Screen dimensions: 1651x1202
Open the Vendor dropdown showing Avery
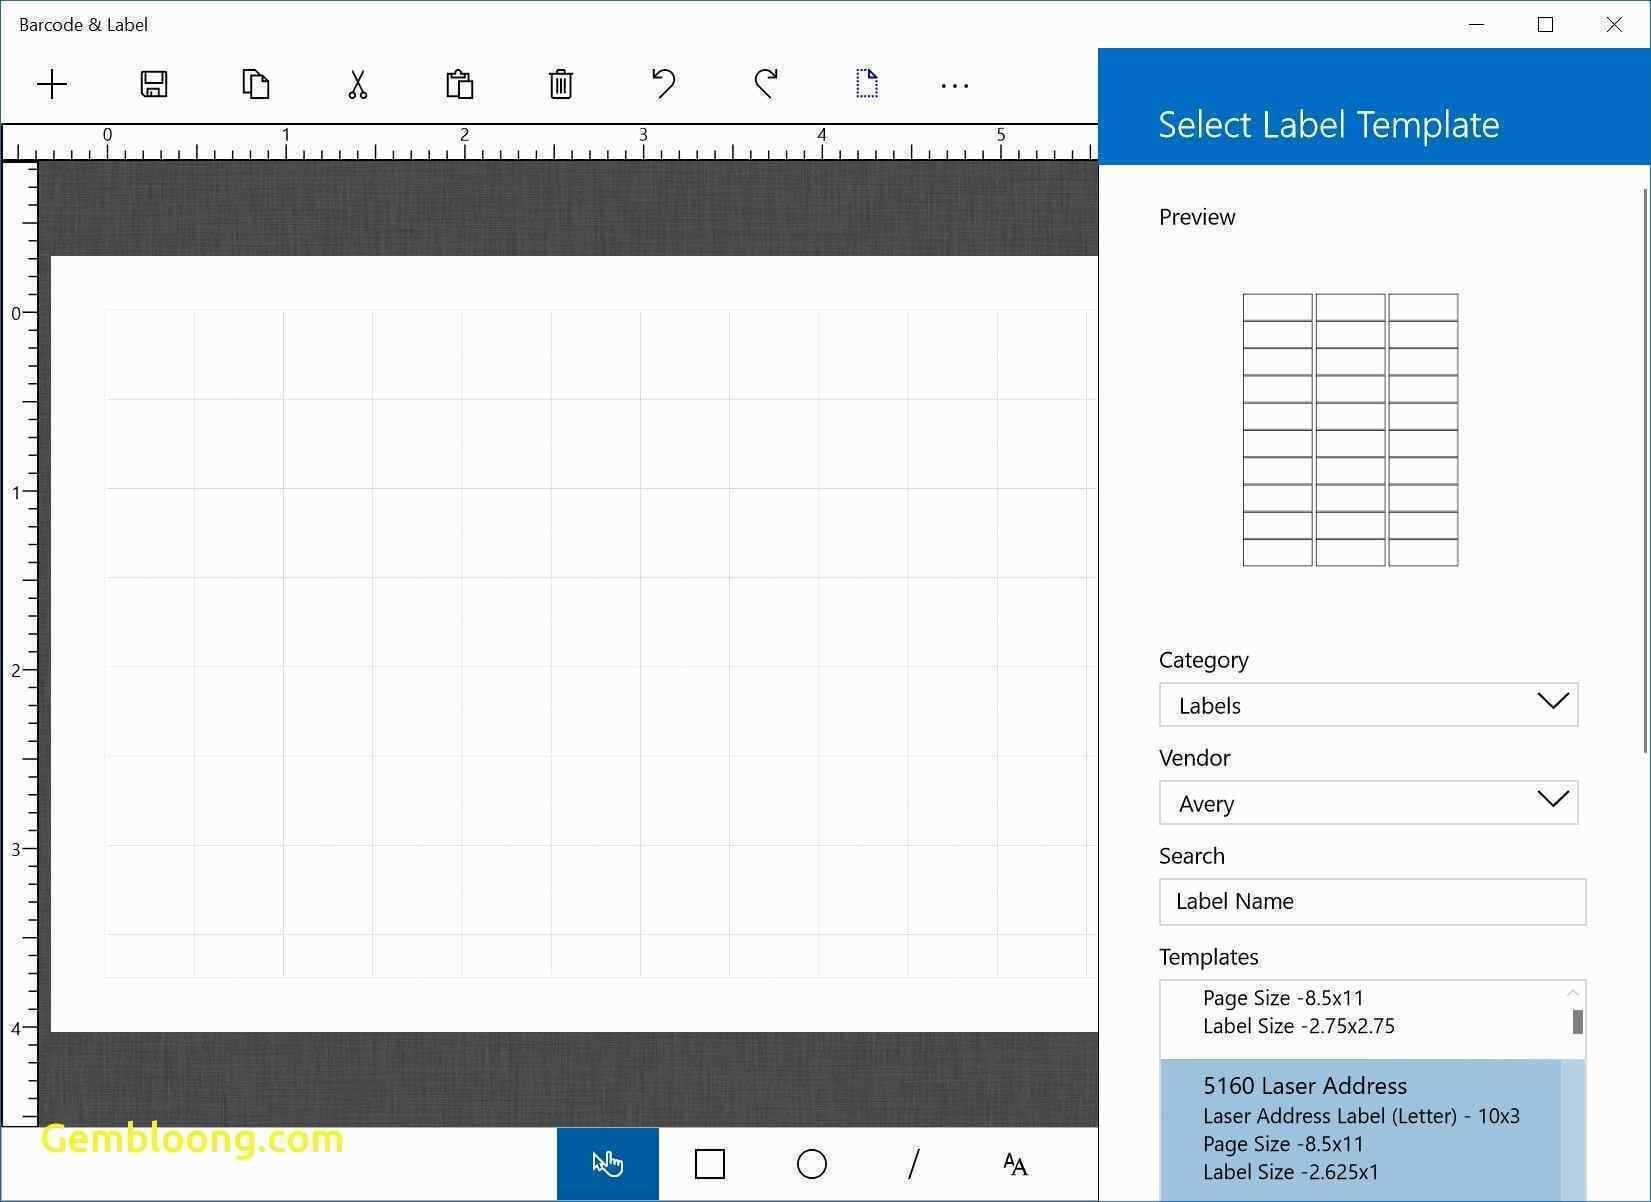pos(1368,803)
